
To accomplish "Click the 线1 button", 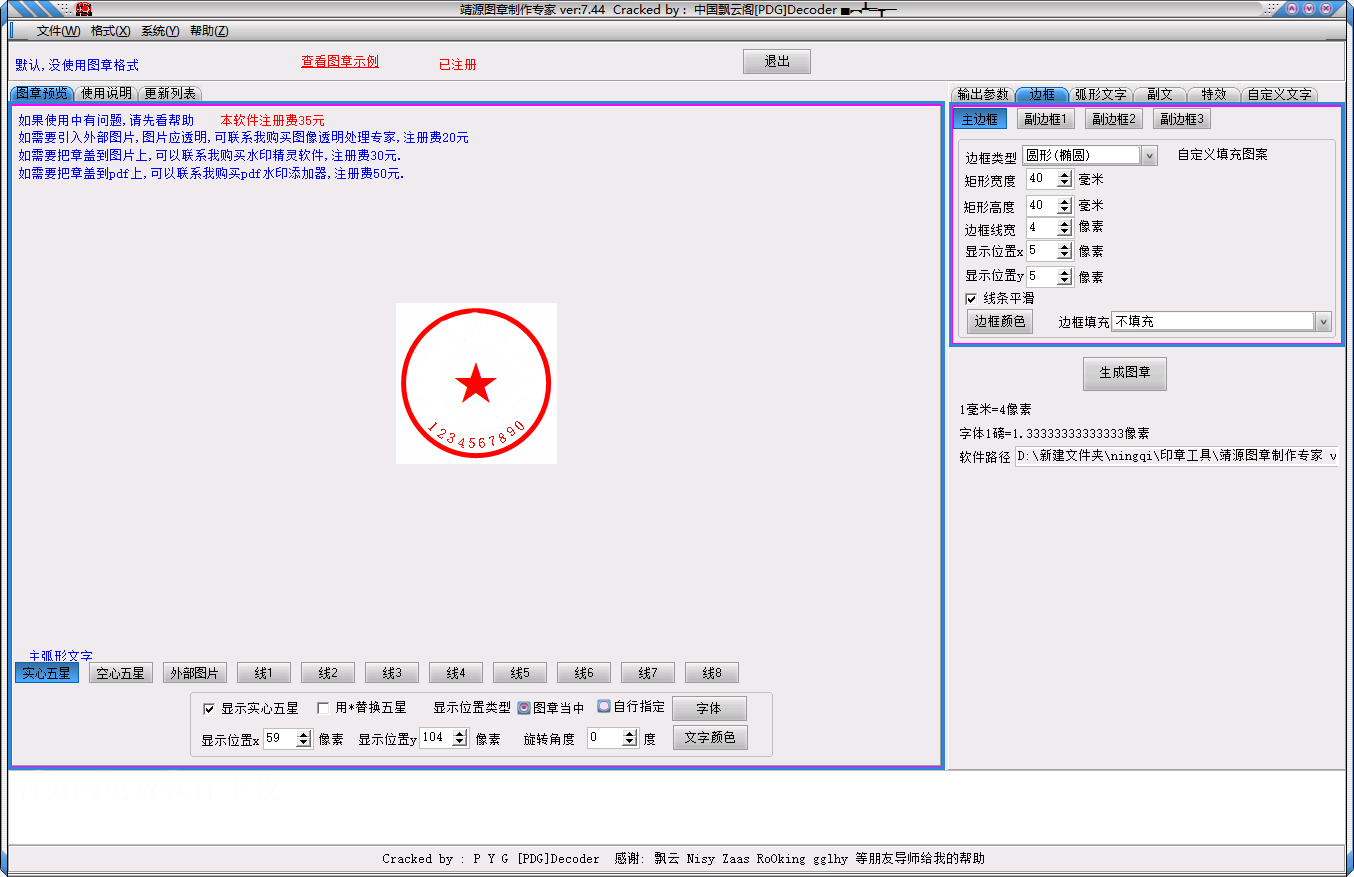I will coord(264,673).
